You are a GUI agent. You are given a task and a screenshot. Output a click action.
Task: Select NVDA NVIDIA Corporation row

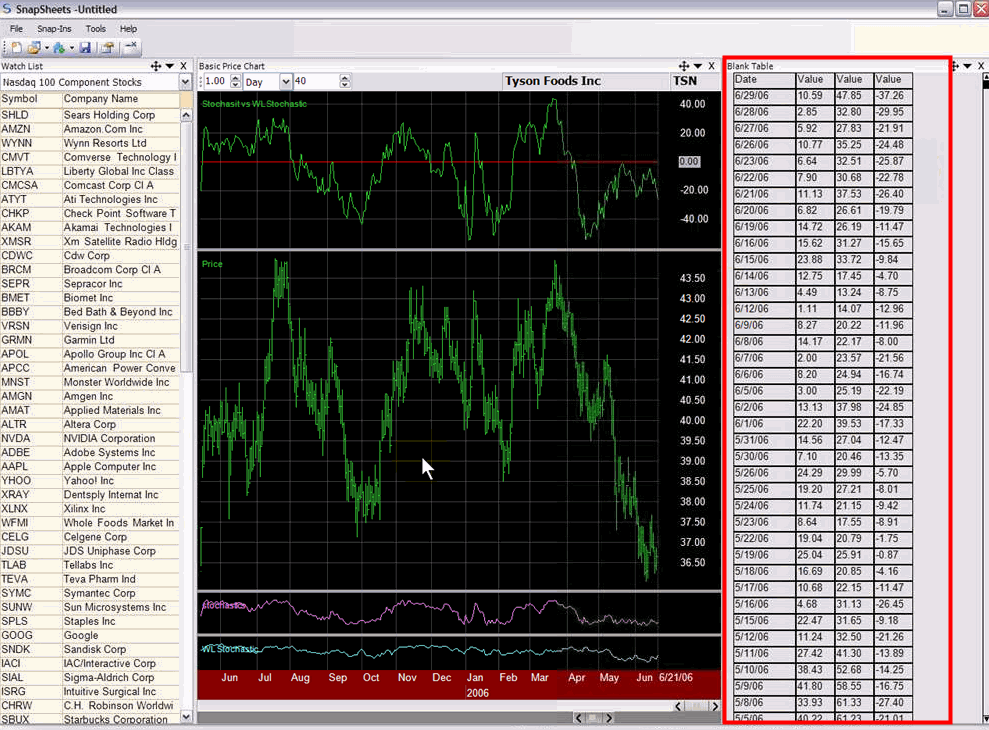[x=90, y=439]
